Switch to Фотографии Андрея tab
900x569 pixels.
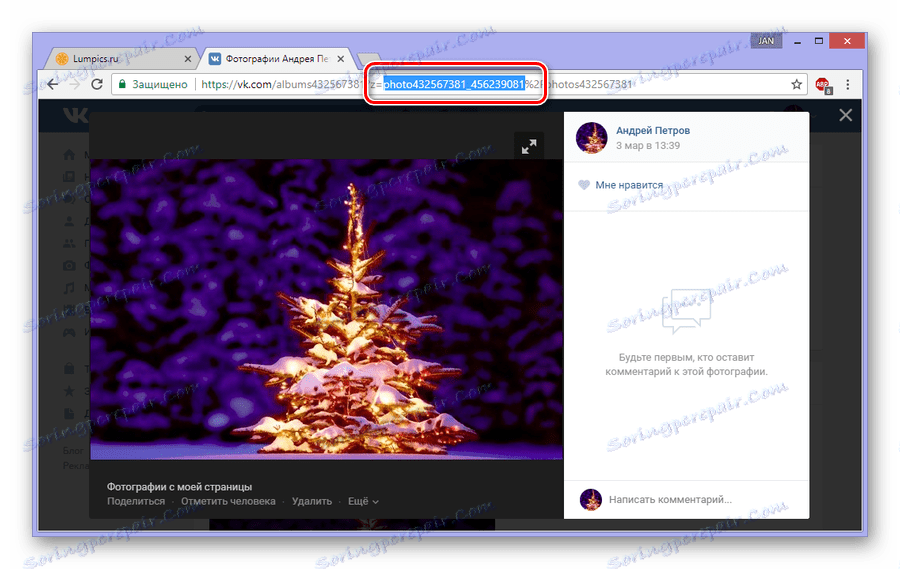pos(277,58)
